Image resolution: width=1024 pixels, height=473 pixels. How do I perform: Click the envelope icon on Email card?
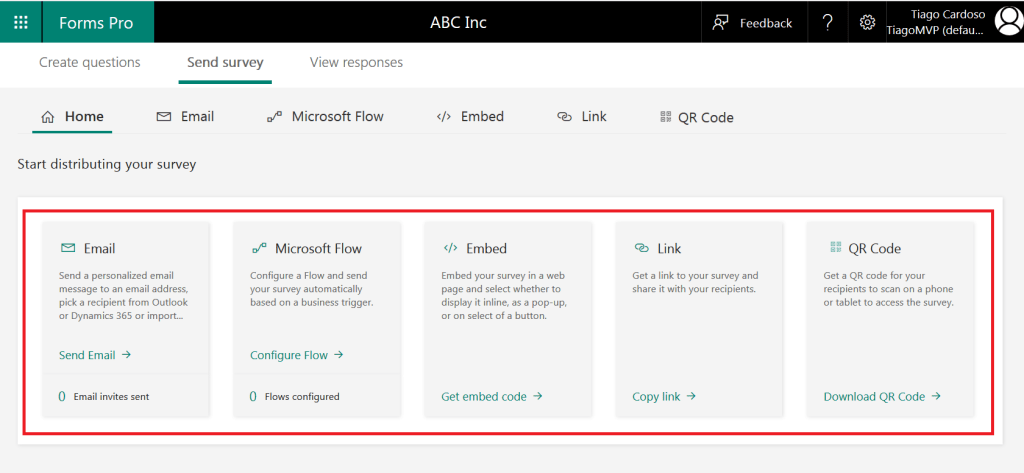[68, 248]
